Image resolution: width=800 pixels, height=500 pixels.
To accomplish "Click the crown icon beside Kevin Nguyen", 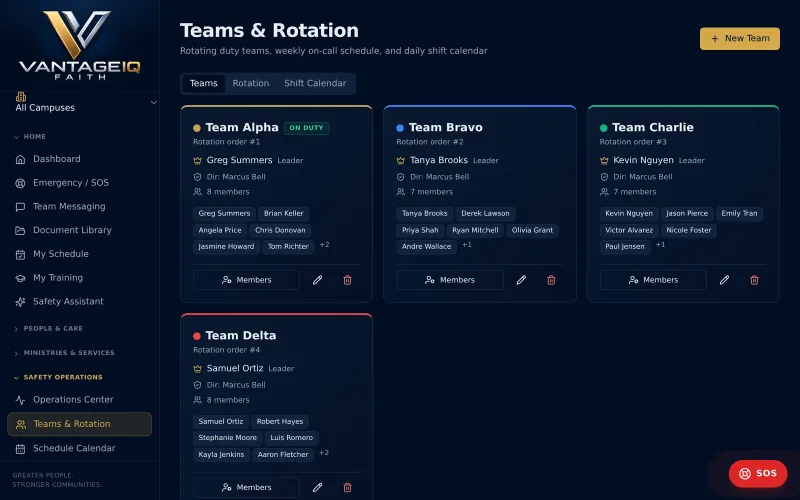I will point(604,161).
